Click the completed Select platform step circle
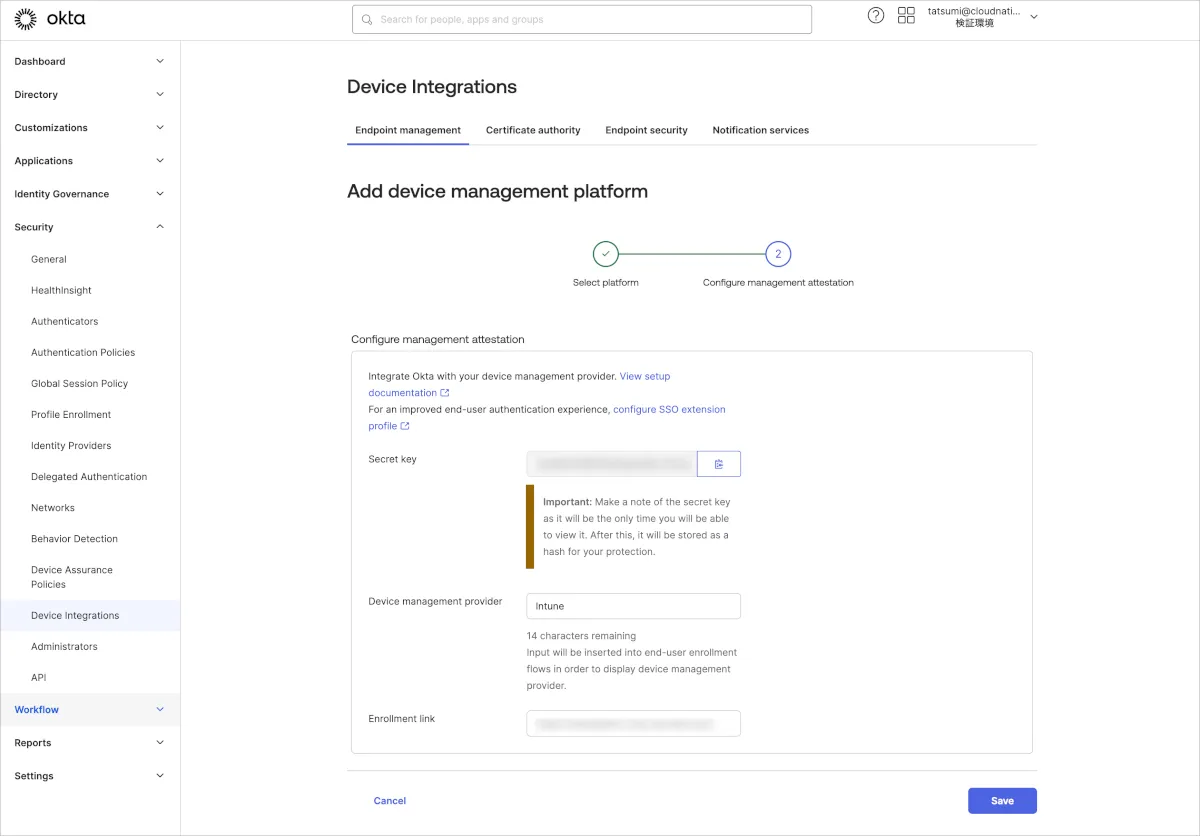Viewport: 1200px width, 836px height. (x=605, y=254)
